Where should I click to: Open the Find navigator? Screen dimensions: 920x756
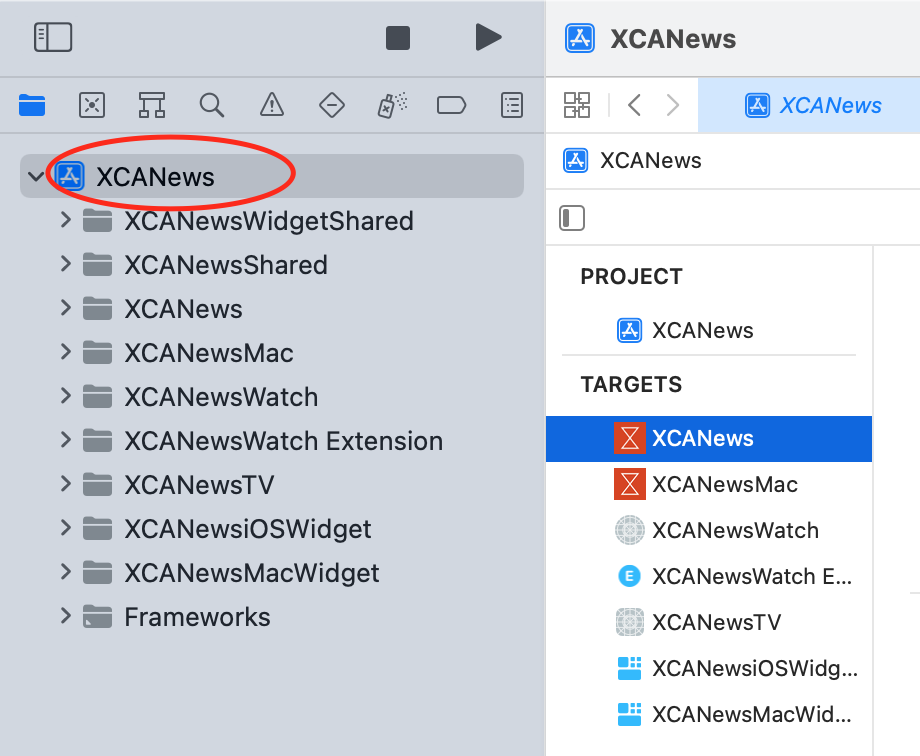212,106
